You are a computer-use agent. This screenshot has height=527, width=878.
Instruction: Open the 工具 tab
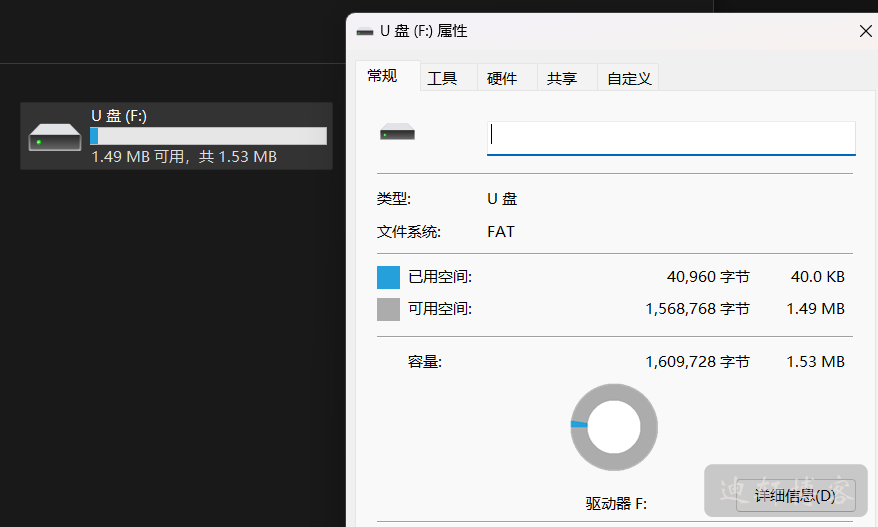(x=442, y=78)
